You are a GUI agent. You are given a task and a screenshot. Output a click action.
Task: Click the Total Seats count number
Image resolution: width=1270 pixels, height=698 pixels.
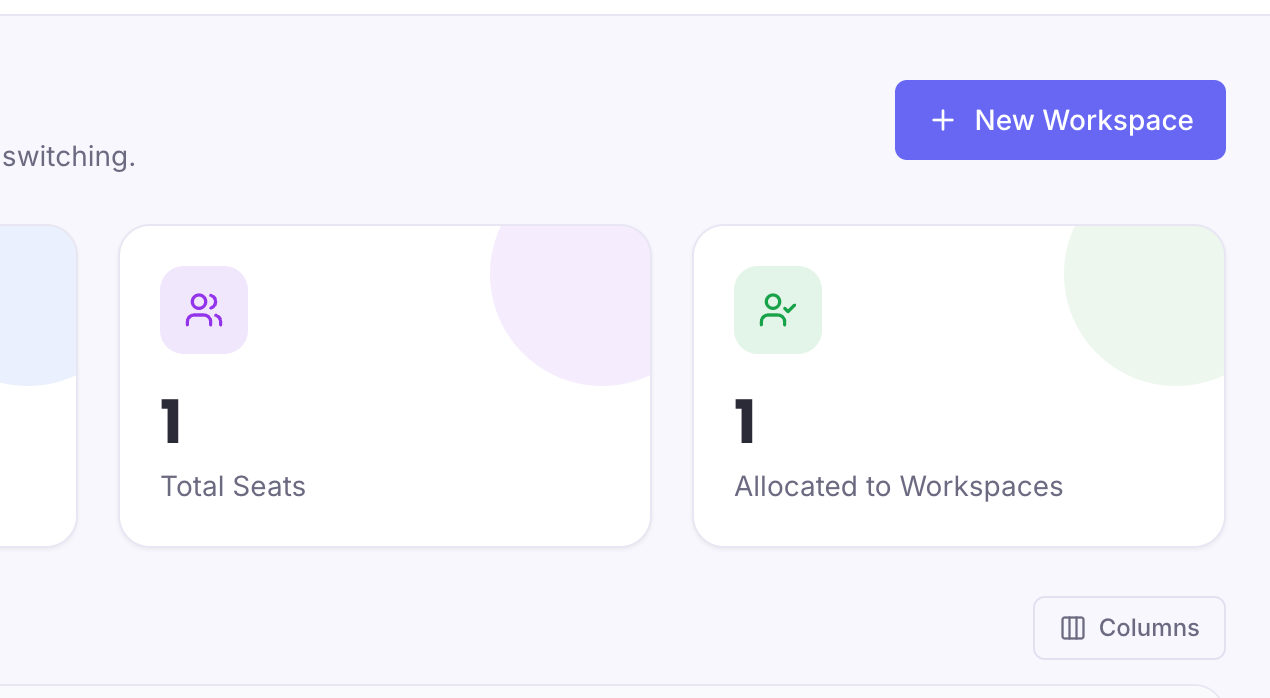click(x=171, y=422)
